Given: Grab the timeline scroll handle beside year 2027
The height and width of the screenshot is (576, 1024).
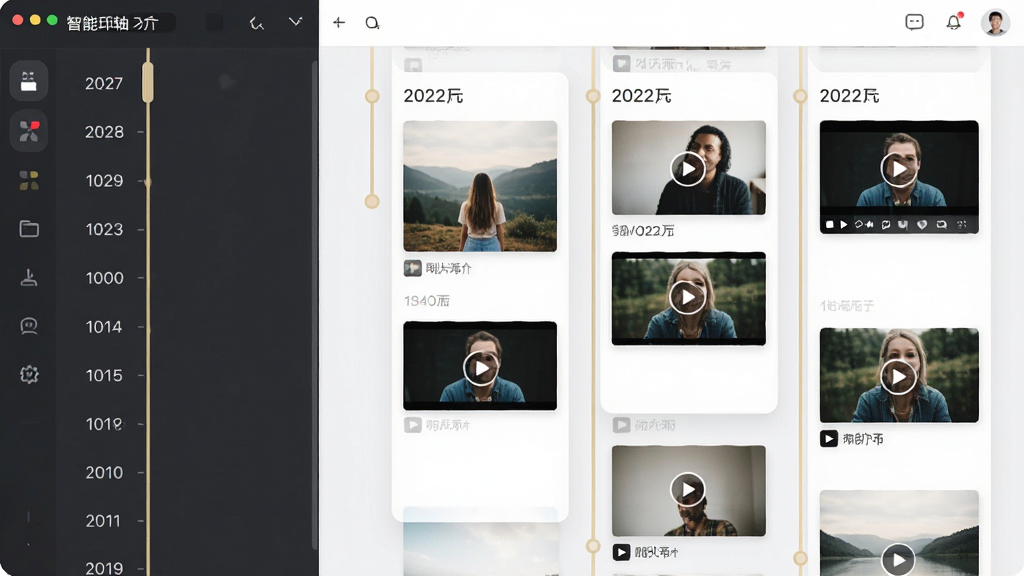Looking at the screenshot, I should coord(148,82).
